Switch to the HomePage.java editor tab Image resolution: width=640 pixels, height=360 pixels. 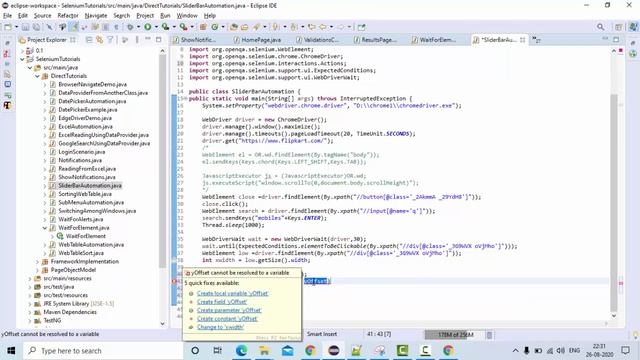pos(258,40)
